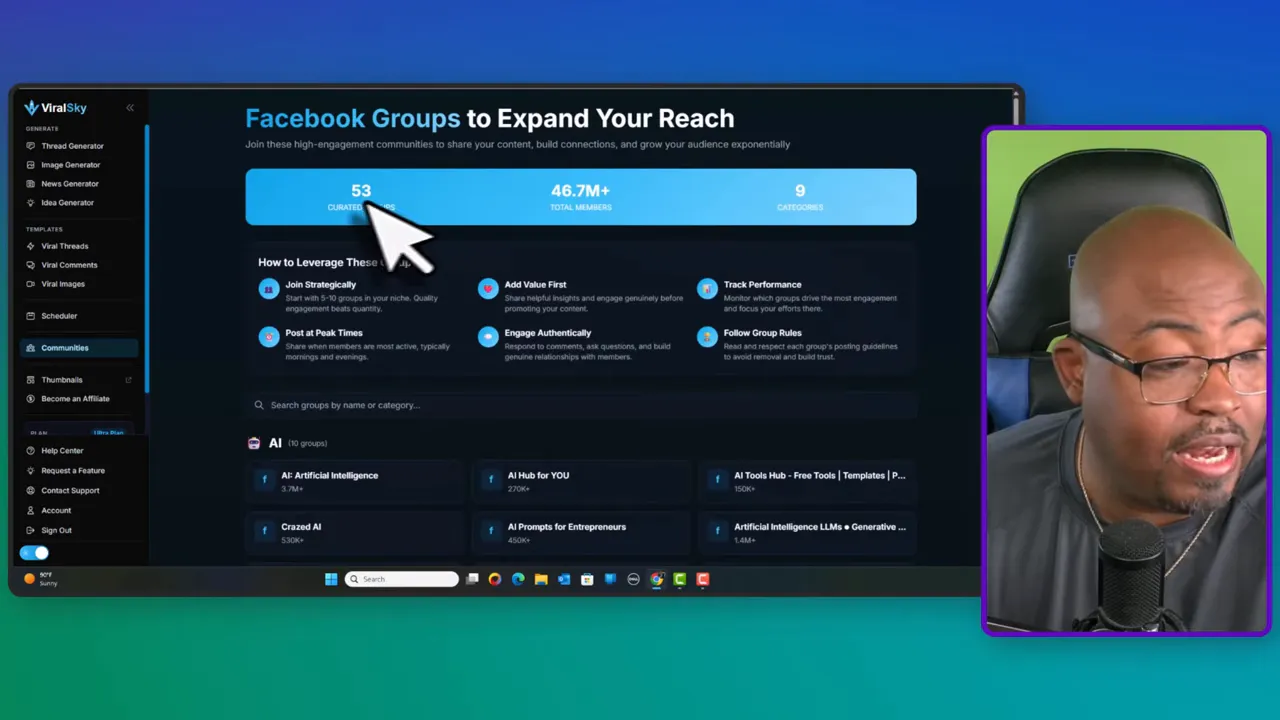Click the sidebar vertical scrollbar
This screenshot has height=720, width=1280.
click(147, 258)
